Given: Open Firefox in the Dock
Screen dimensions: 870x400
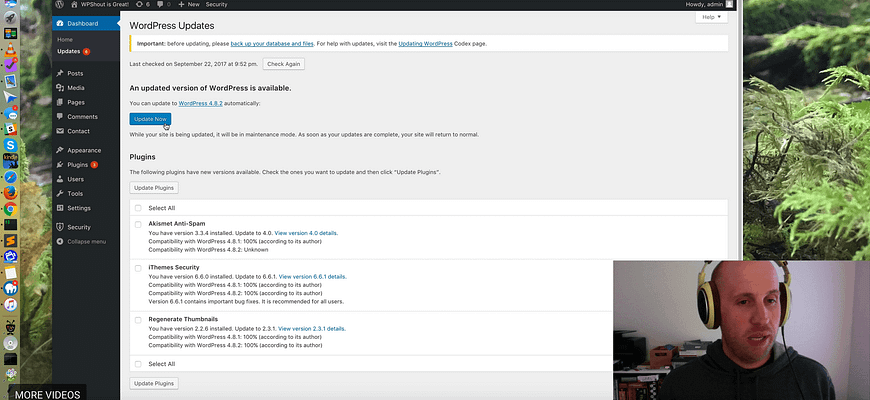Looking at the screenshot, I should (x=11, y=193).
